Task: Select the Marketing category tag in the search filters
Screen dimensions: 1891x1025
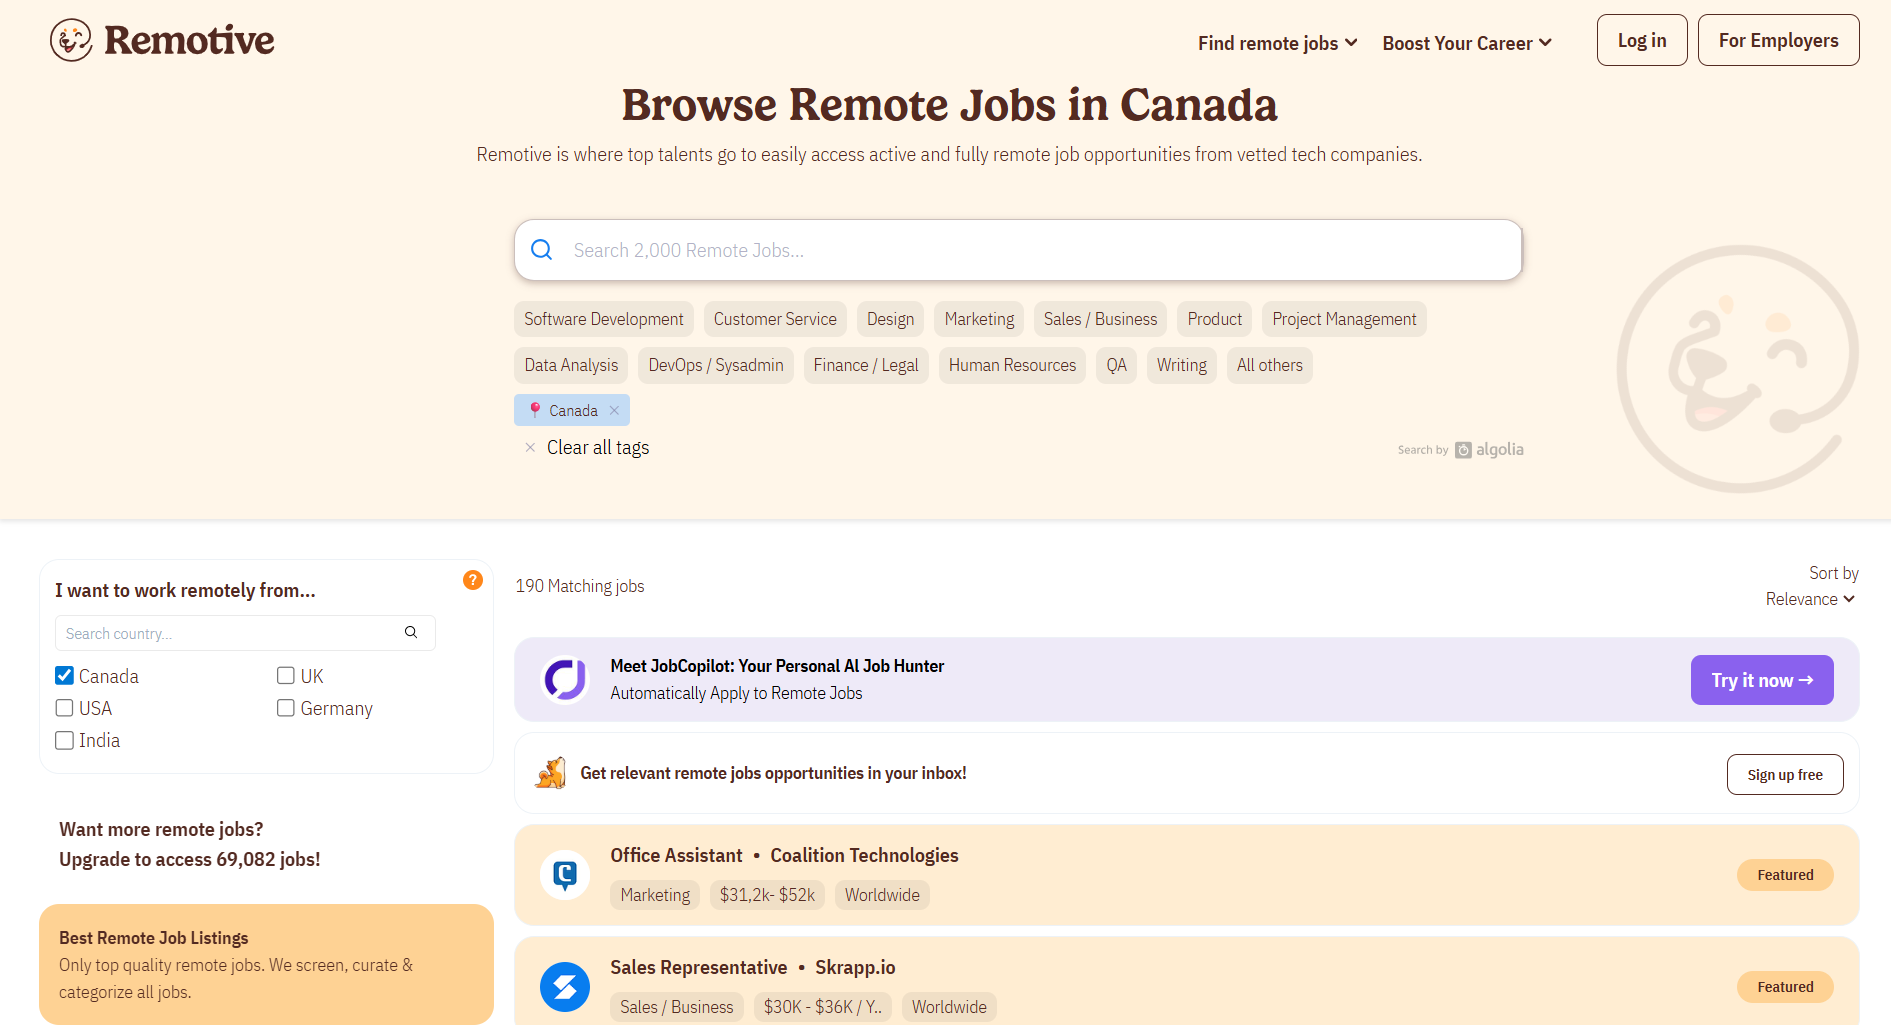Action: 979,319
